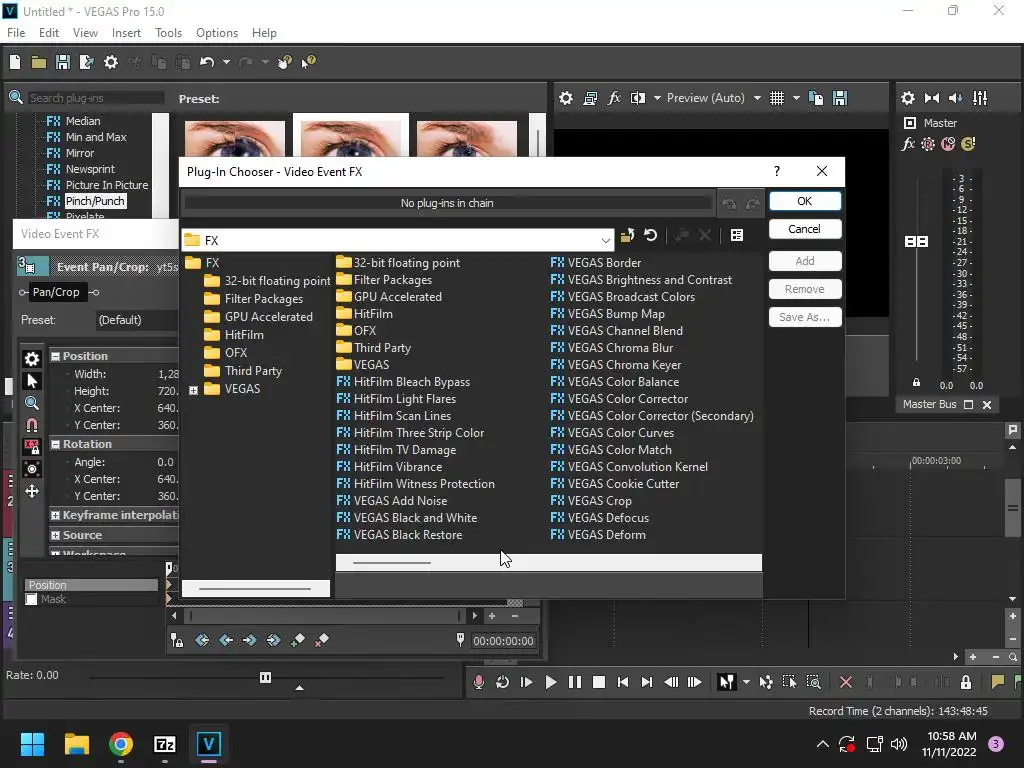Collapse the Position section in Pan/Crop
This screenshot has height=768, width=1024.
coord(56,357)
